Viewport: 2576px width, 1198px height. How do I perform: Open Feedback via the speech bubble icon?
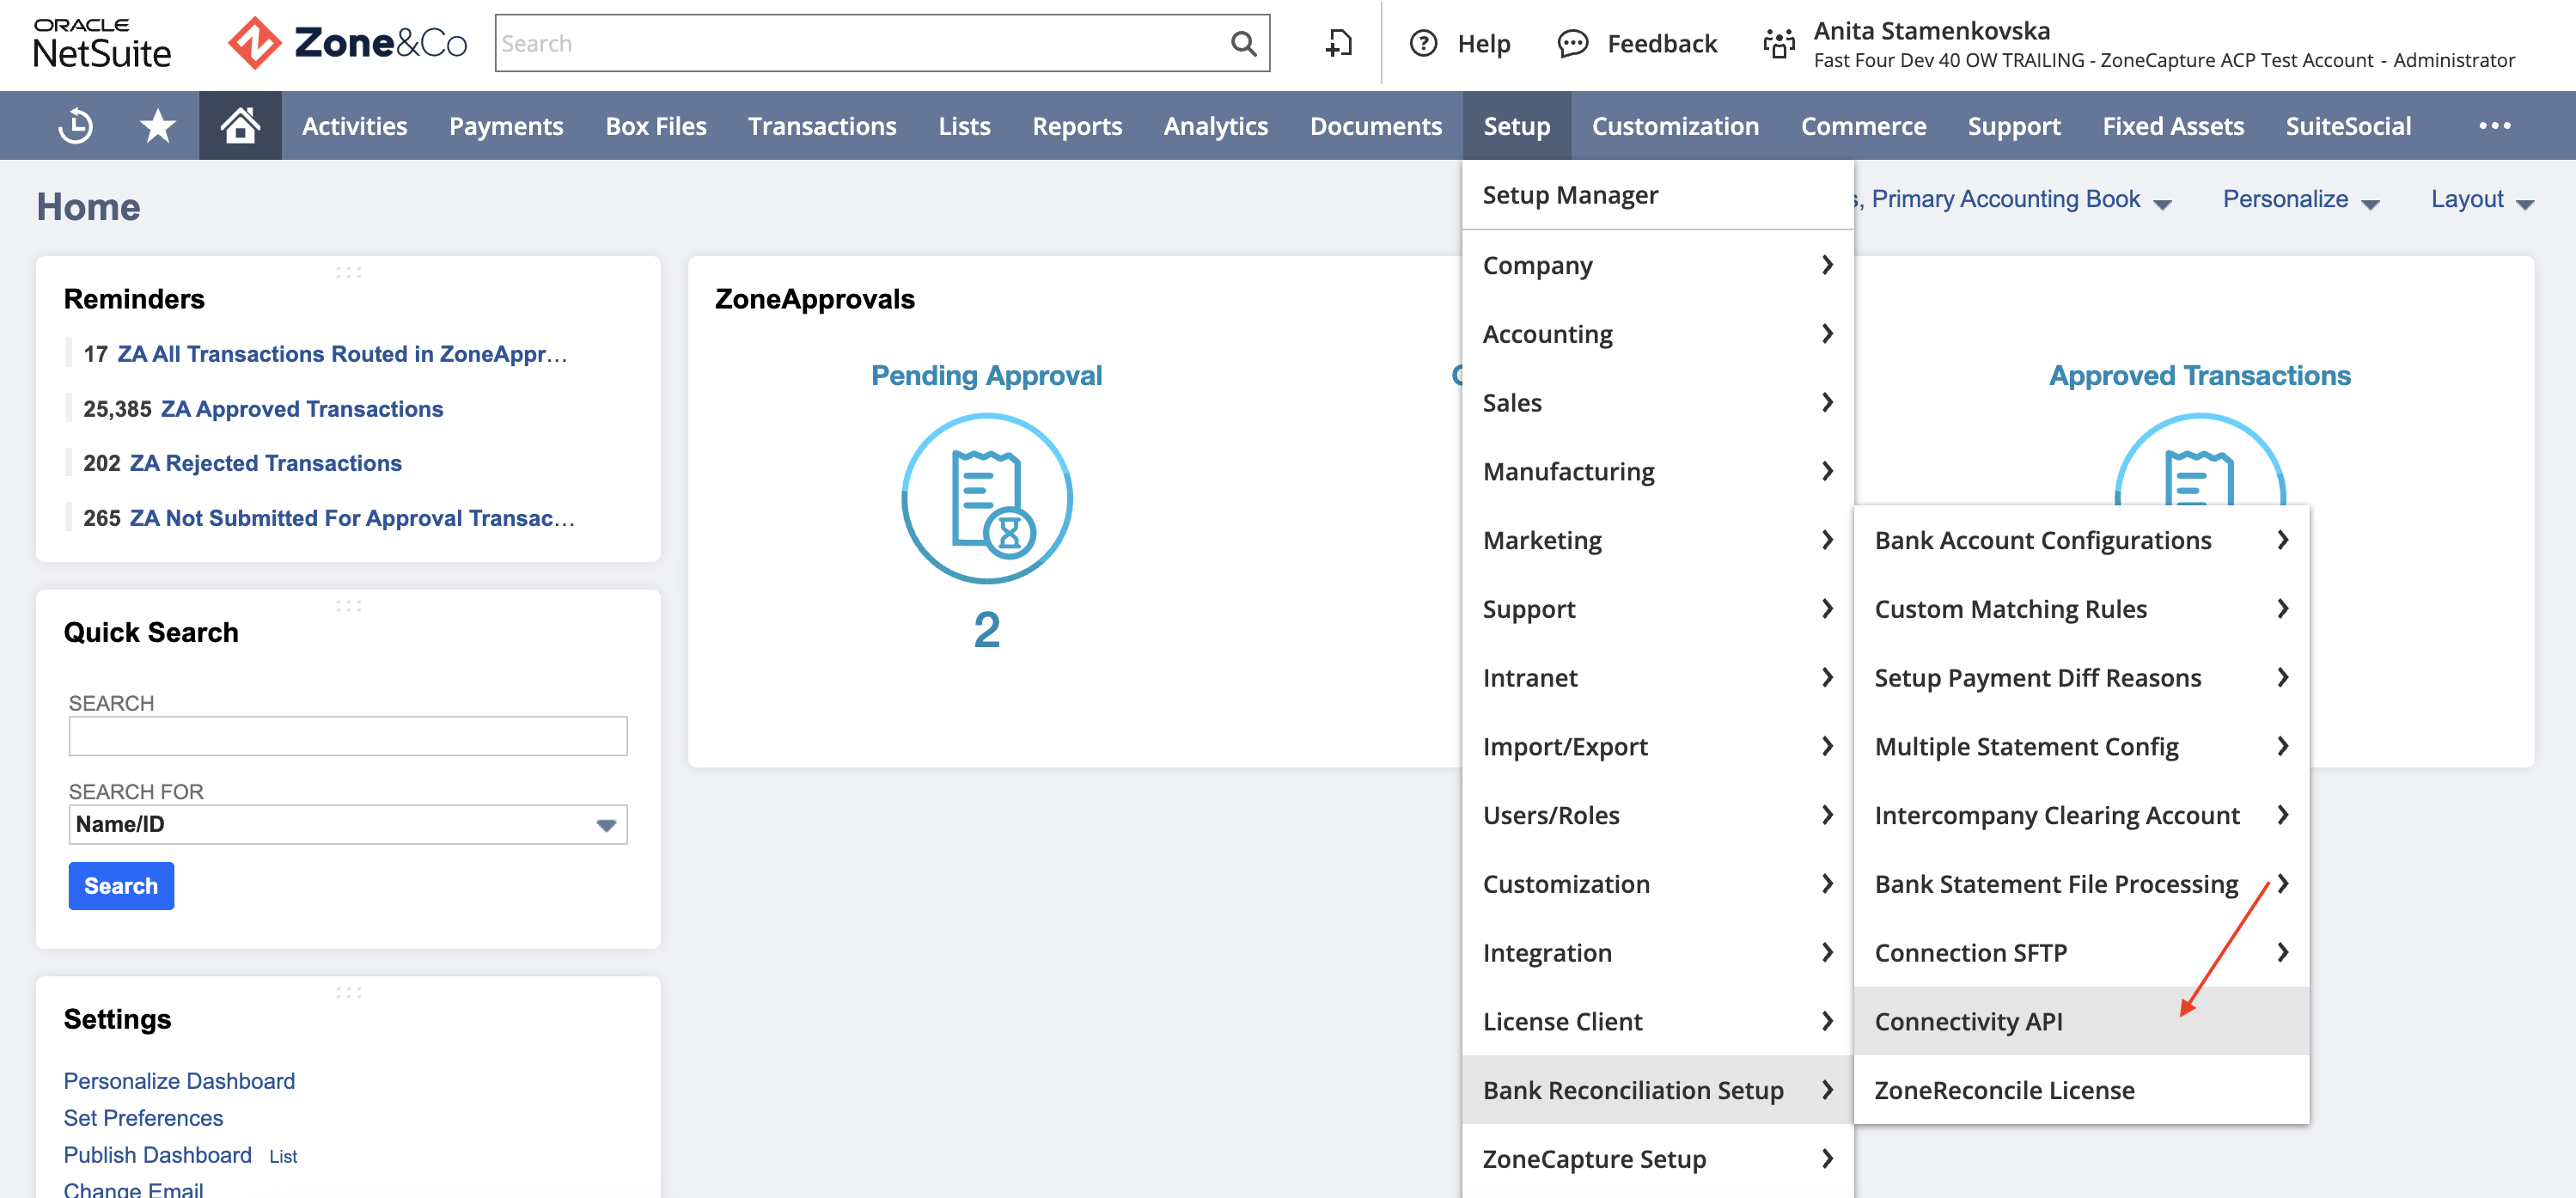pos(1572,43)
